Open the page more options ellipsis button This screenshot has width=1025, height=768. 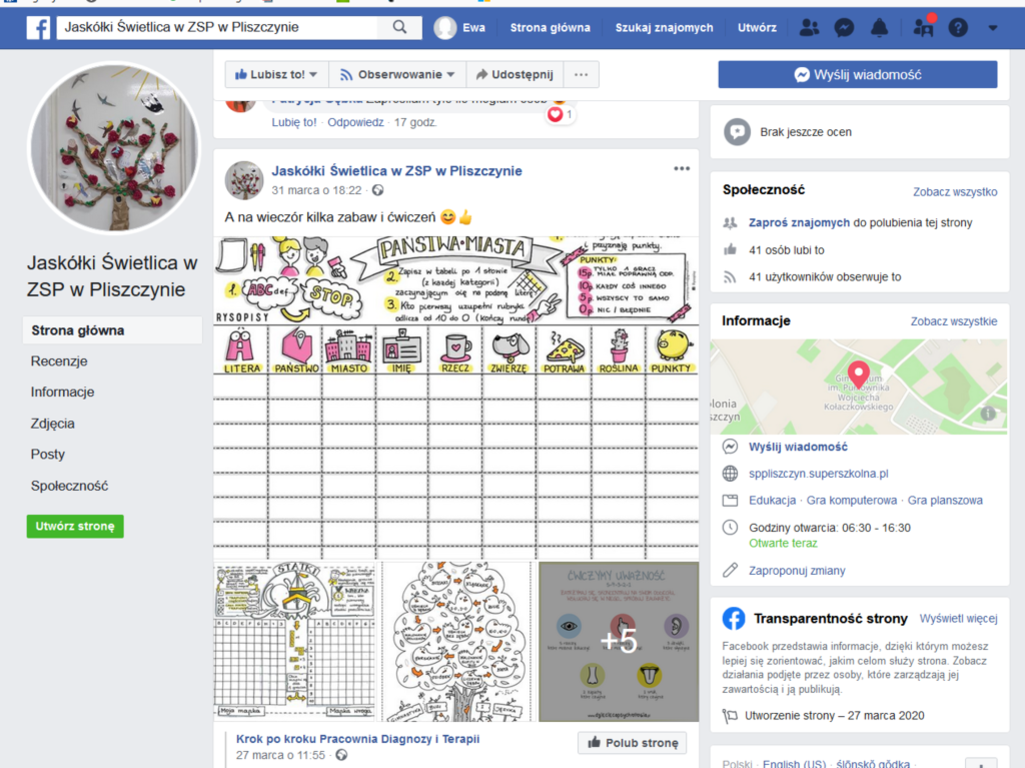581,75
